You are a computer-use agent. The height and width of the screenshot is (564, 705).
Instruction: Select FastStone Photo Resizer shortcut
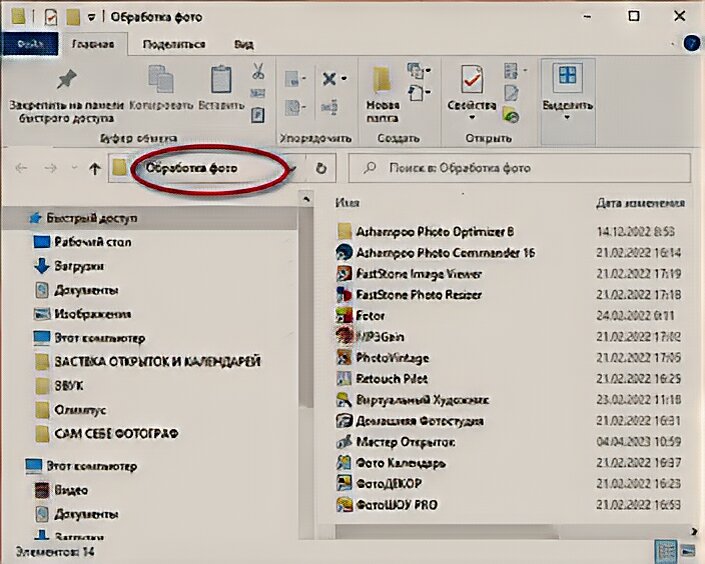(409, 295)
